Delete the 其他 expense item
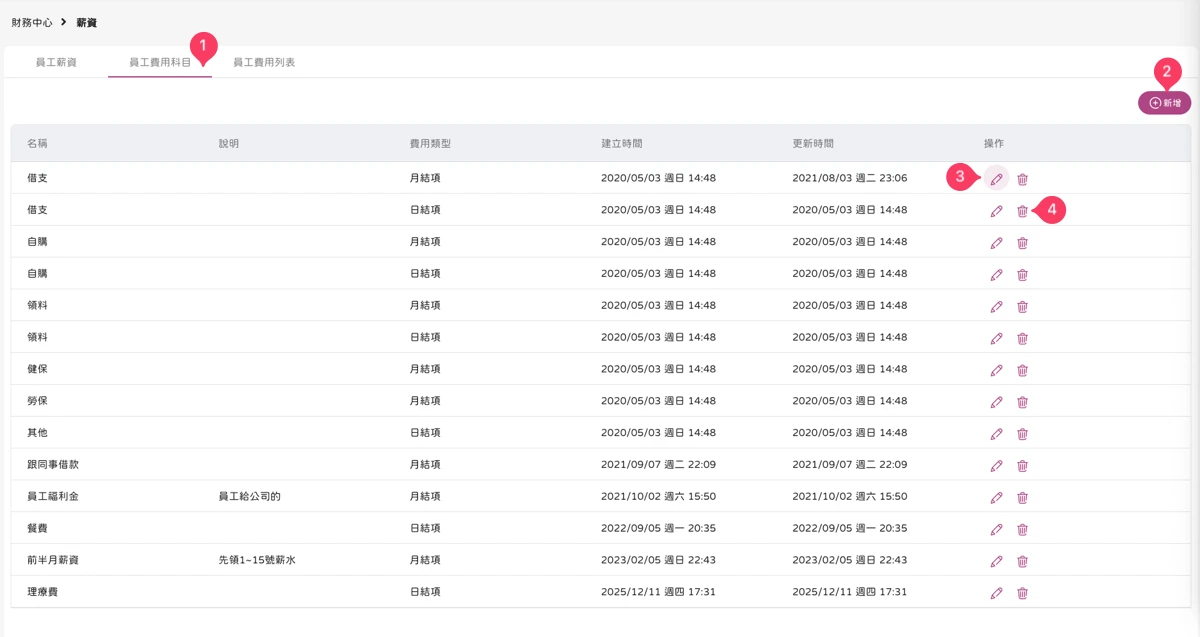This screenshot has height=637, width=1200. 1022,434
